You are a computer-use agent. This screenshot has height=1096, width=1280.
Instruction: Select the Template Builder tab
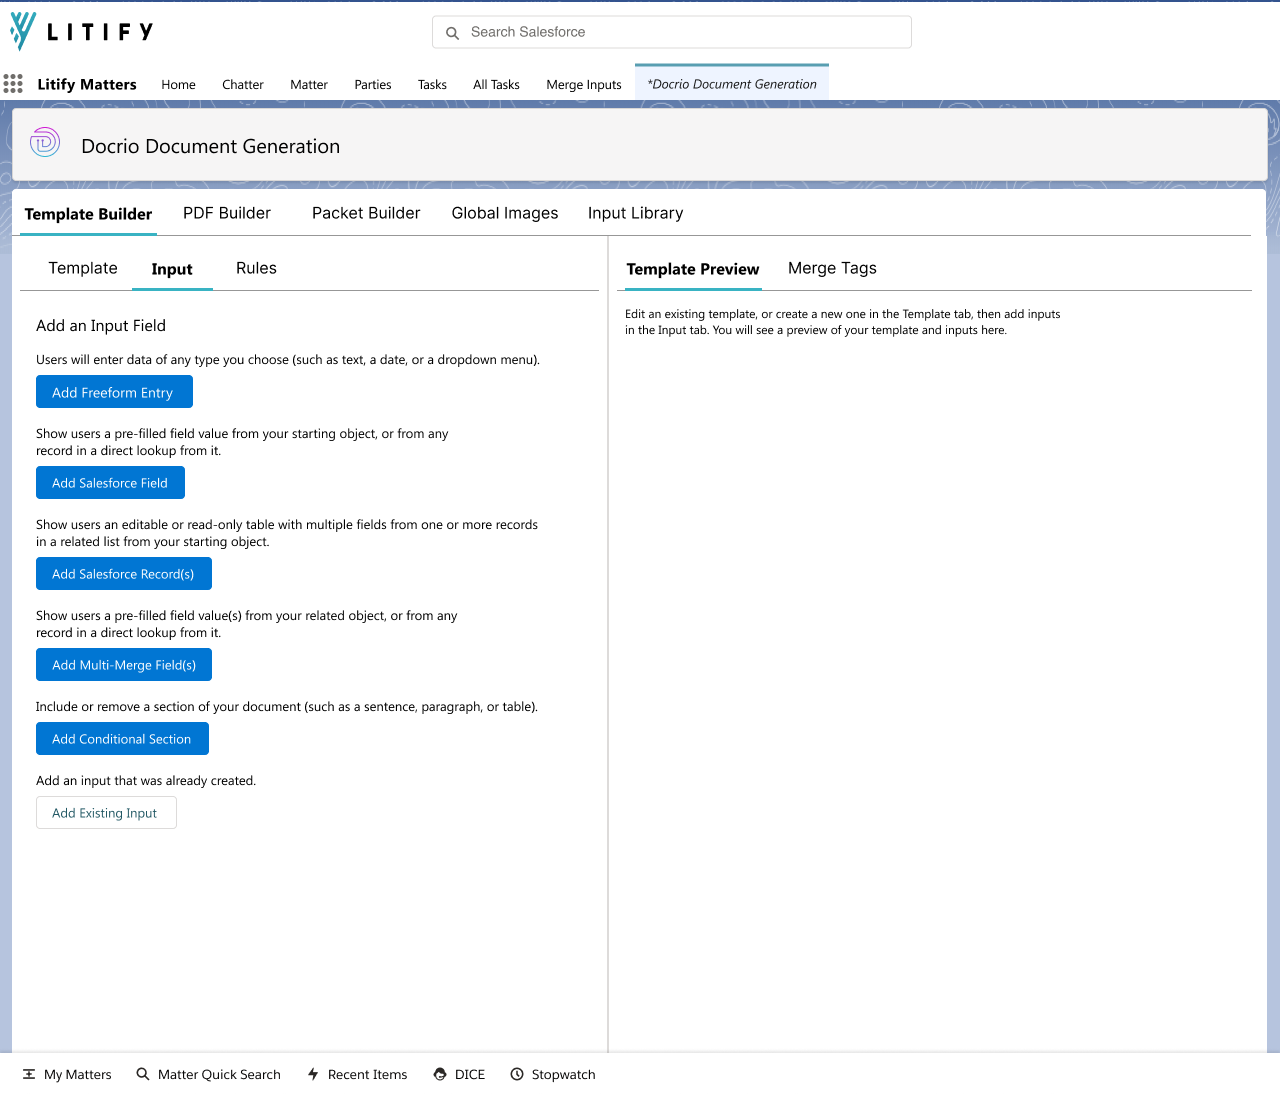tap(88, 214)
